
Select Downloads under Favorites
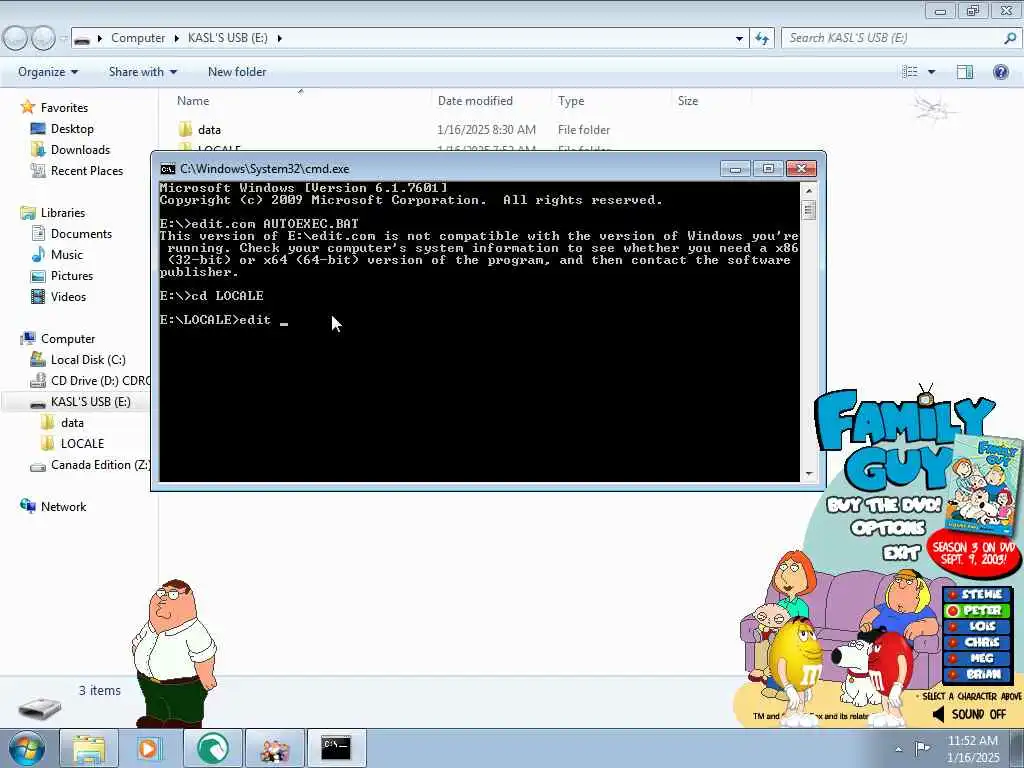click(x=80, y=150)
